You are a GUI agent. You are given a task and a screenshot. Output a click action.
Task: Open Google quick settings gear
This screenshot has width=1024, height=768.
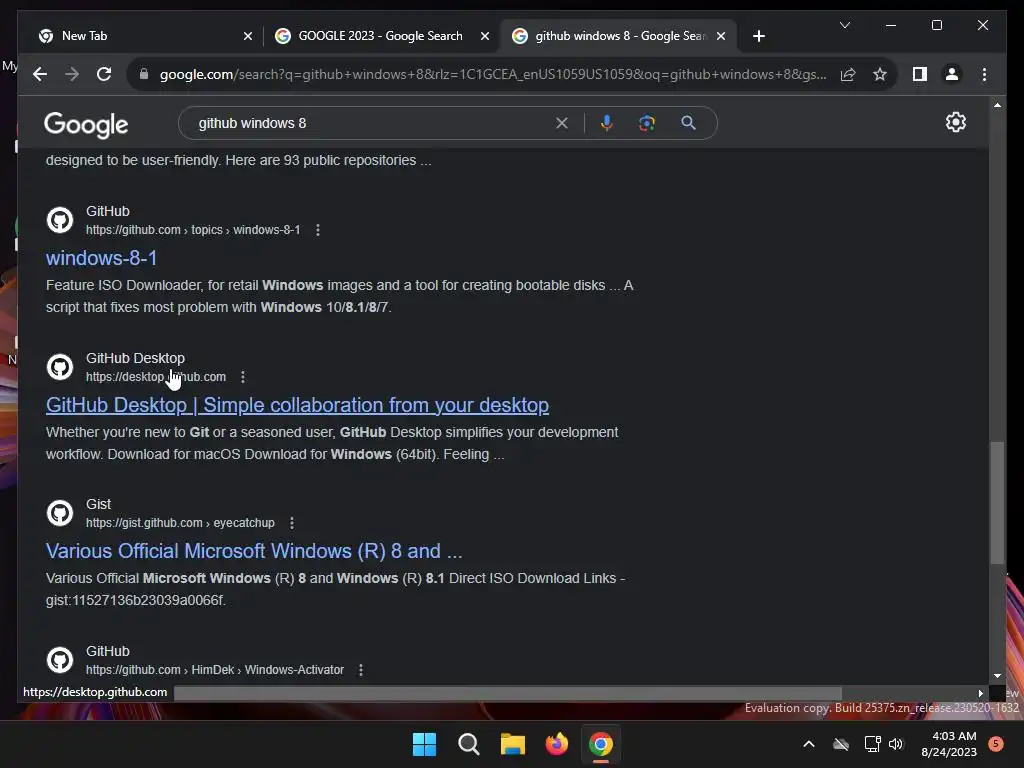coord(955,122)
